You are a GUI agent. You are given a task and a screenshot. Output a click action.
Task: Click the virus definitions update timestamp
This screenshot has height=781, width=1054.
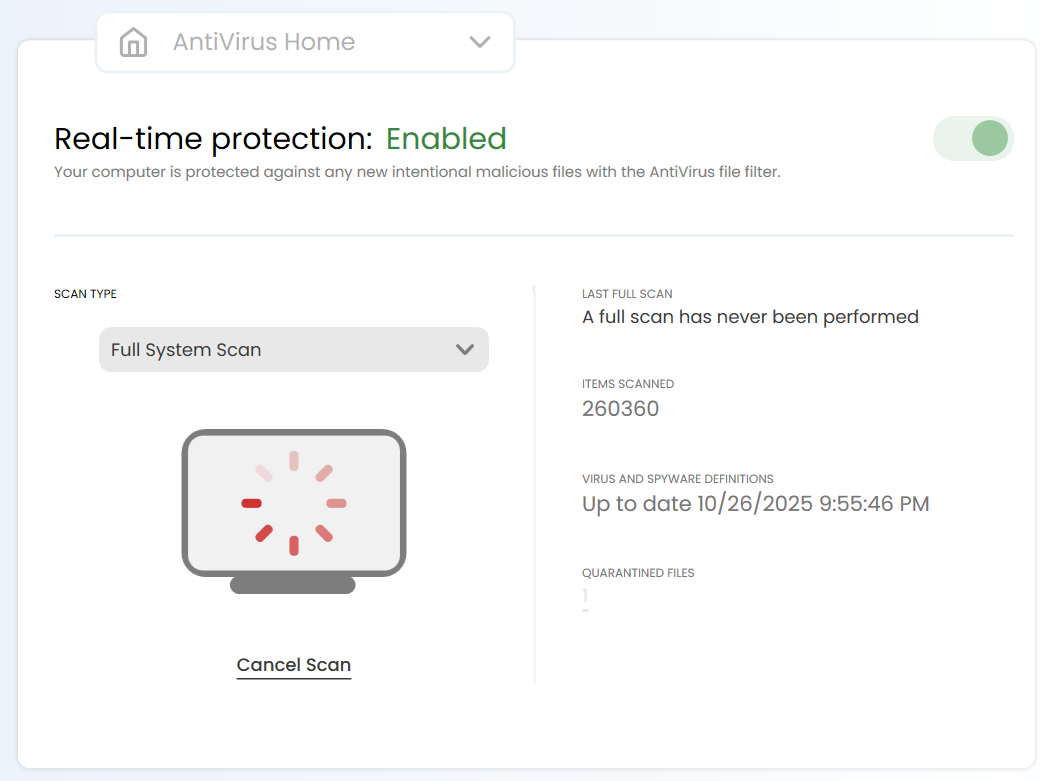(x=755, y=503)
